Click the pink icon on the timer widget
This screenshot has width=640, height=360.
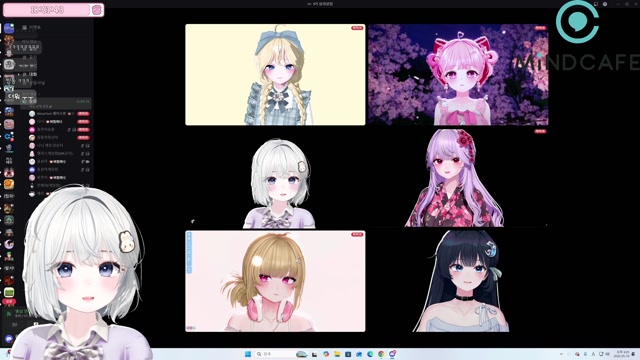coord(97,10)
